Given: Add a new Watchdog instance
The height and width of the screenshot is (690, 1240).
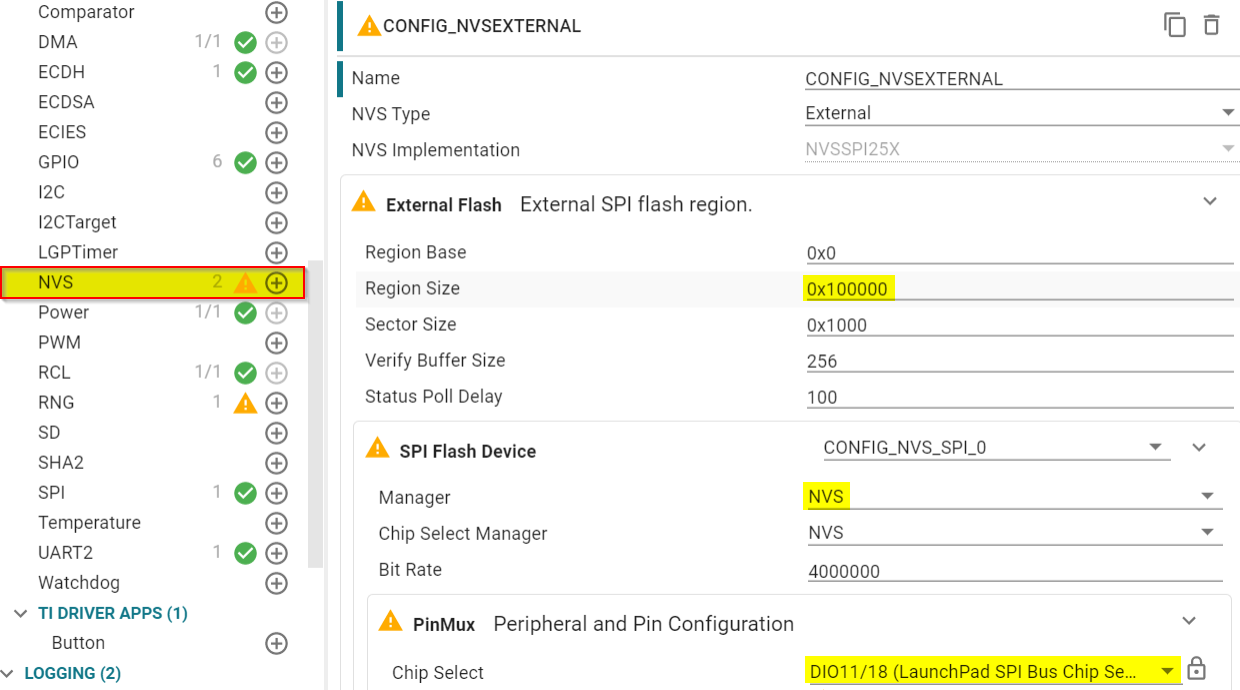Looking at the screenshot, I should [x=276, y=582].
